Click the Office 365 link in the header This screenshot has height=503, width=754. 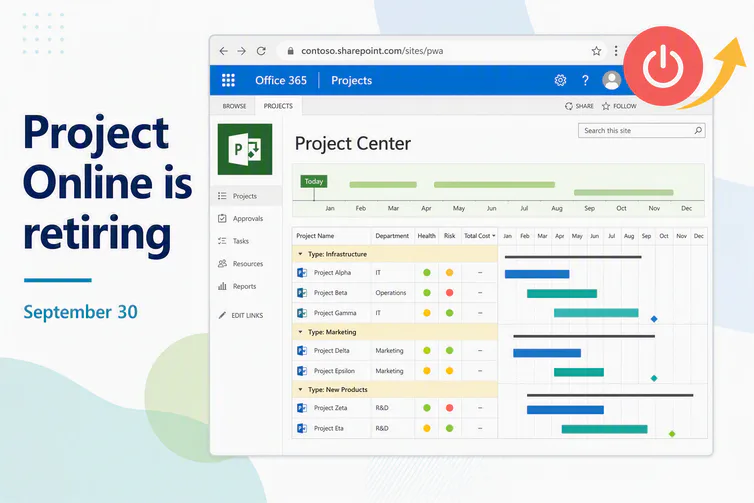tap(281, 80)
